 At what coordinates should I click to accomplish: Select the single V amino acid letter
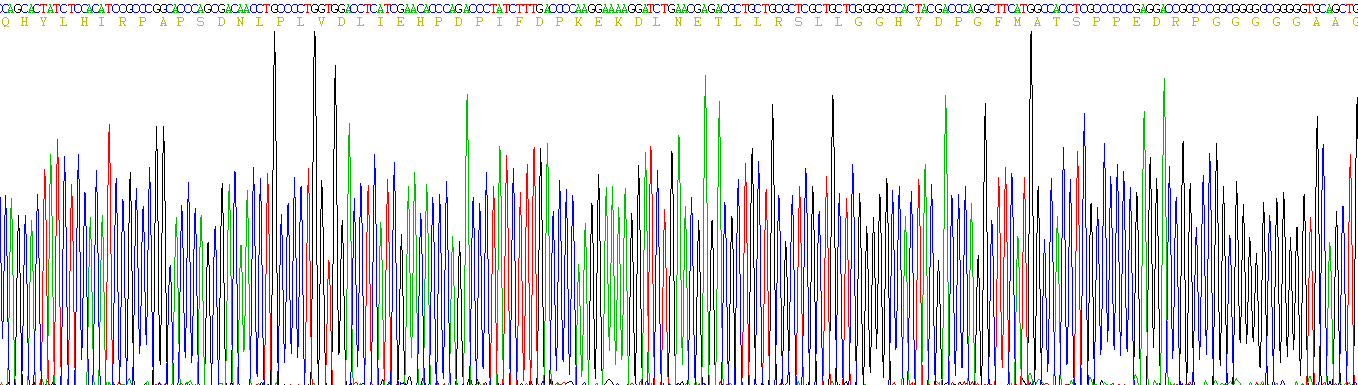(320, 22)
